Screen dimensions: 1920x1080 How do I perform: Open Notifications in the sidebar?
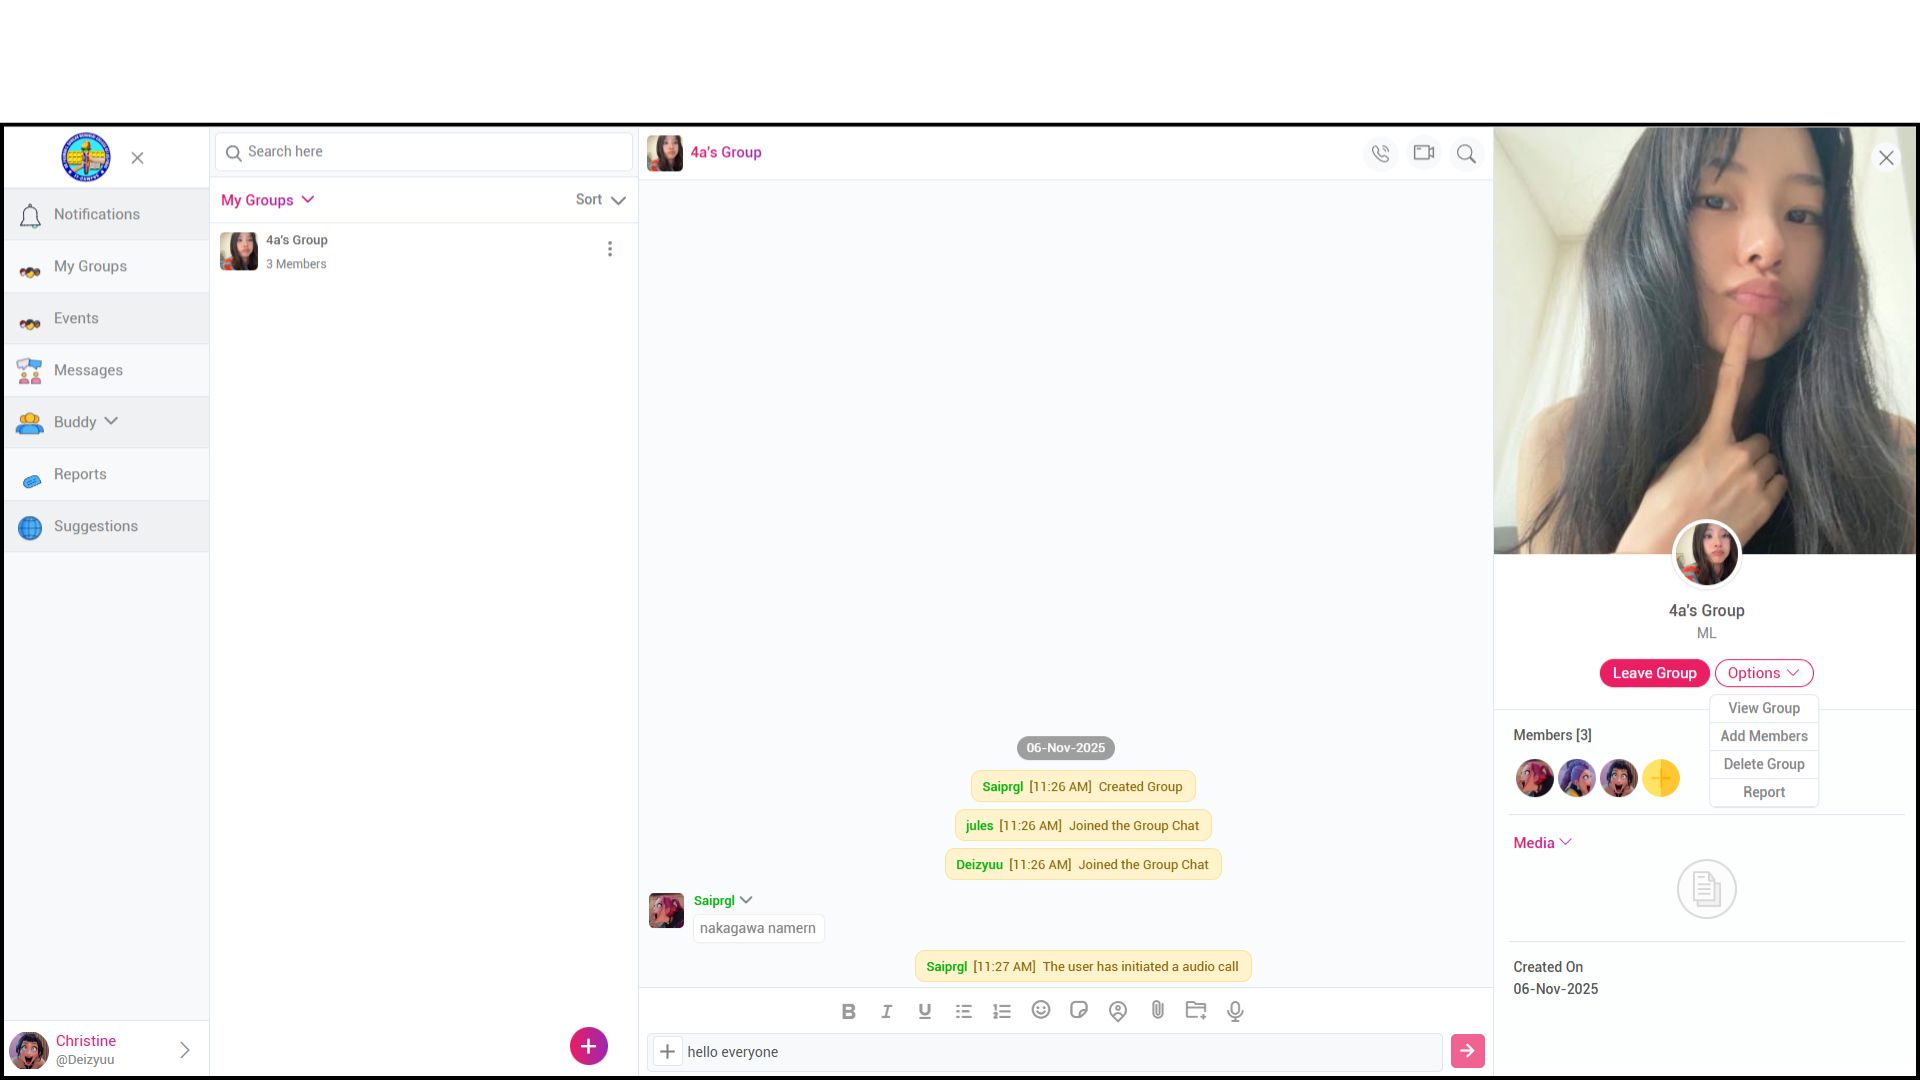97,214
